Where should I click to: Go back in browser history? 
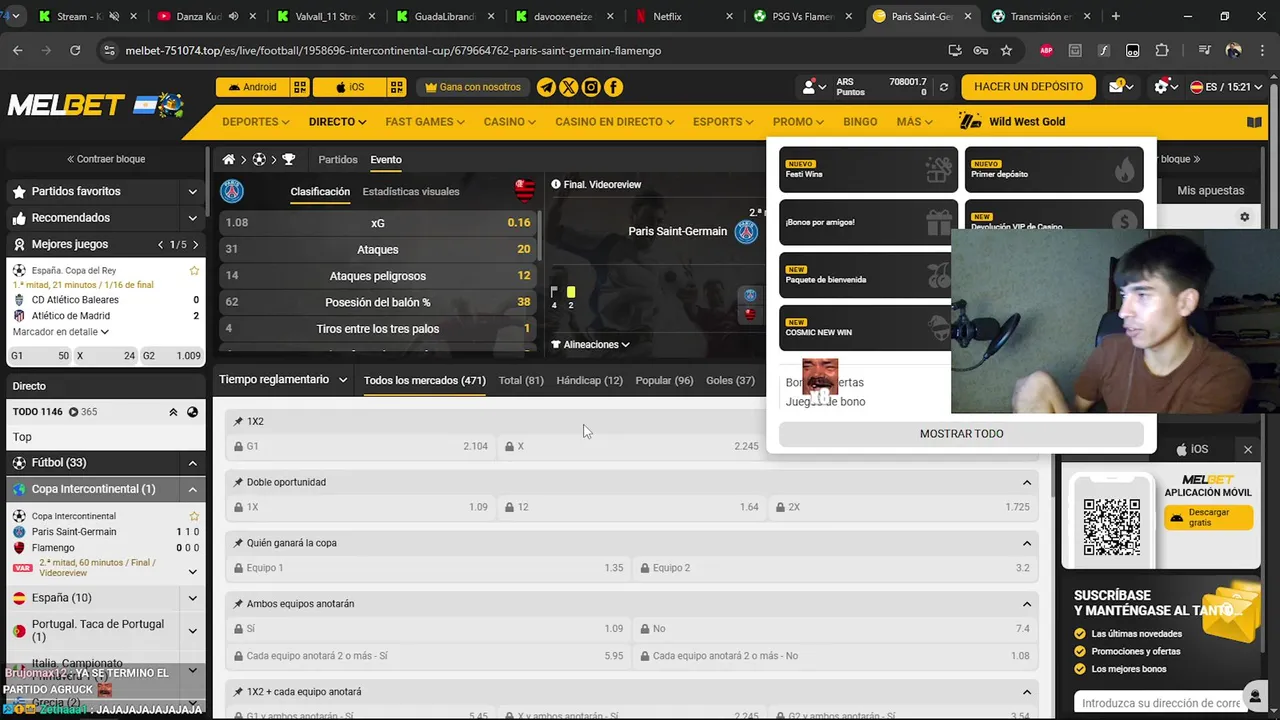coord(18,50)
